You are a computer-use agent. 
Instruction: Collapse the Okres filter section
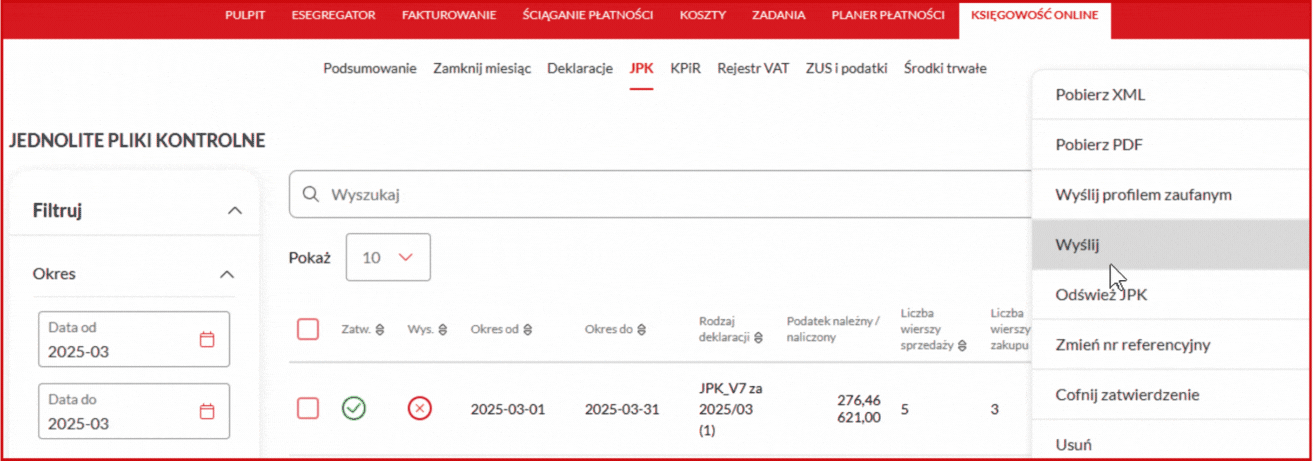tap(227, 274)
